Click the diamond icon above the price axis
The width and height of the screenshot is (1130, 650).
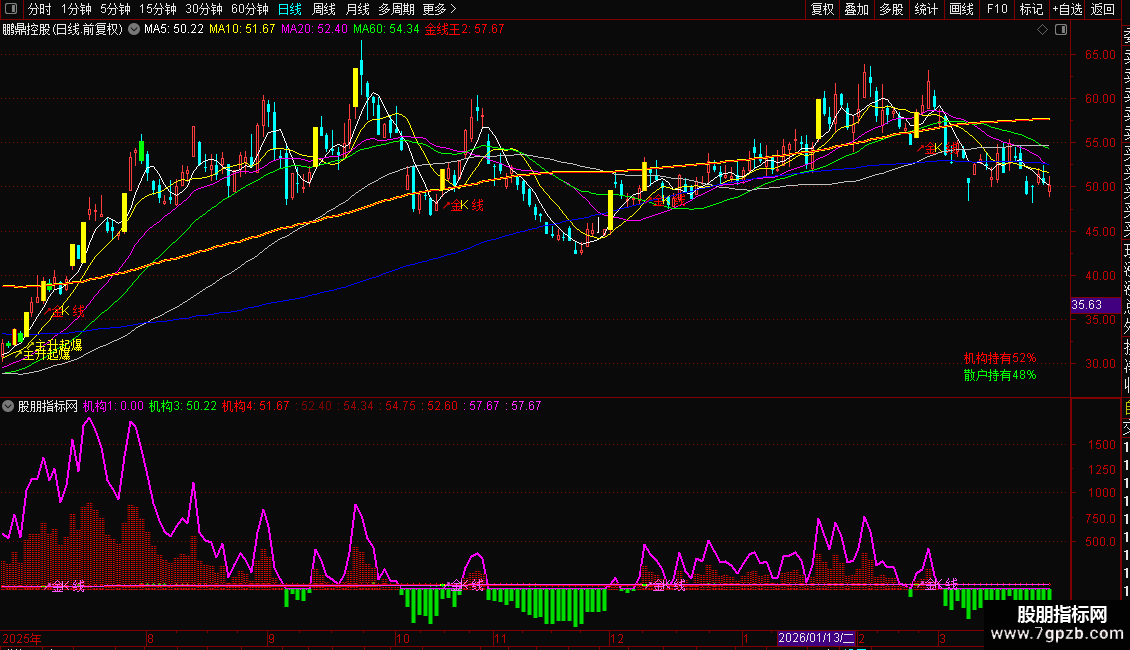[1044, 30]
